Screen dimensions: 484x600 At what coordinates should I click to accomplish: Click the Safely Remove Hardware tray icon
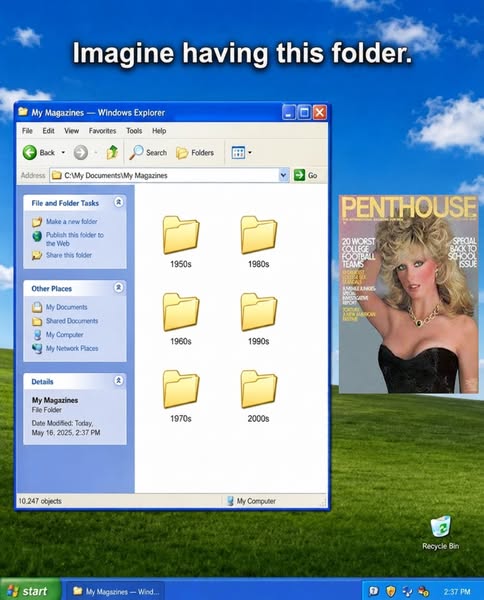coord(424,591)
